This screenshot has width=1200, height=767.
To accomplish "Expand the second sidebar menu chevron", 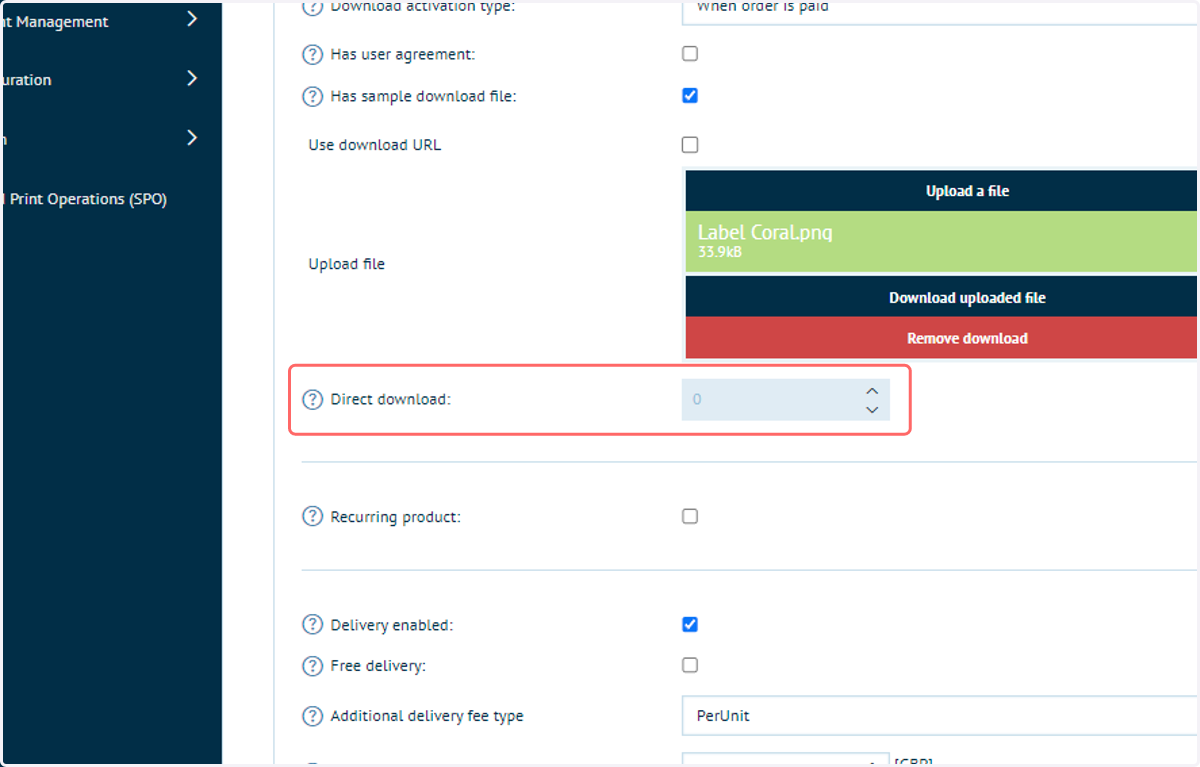I will 192,78.
